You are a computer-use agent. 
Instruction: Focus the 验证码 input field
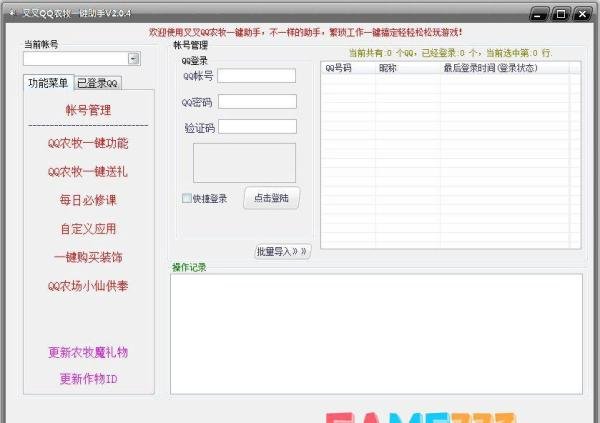pos(257,127)
